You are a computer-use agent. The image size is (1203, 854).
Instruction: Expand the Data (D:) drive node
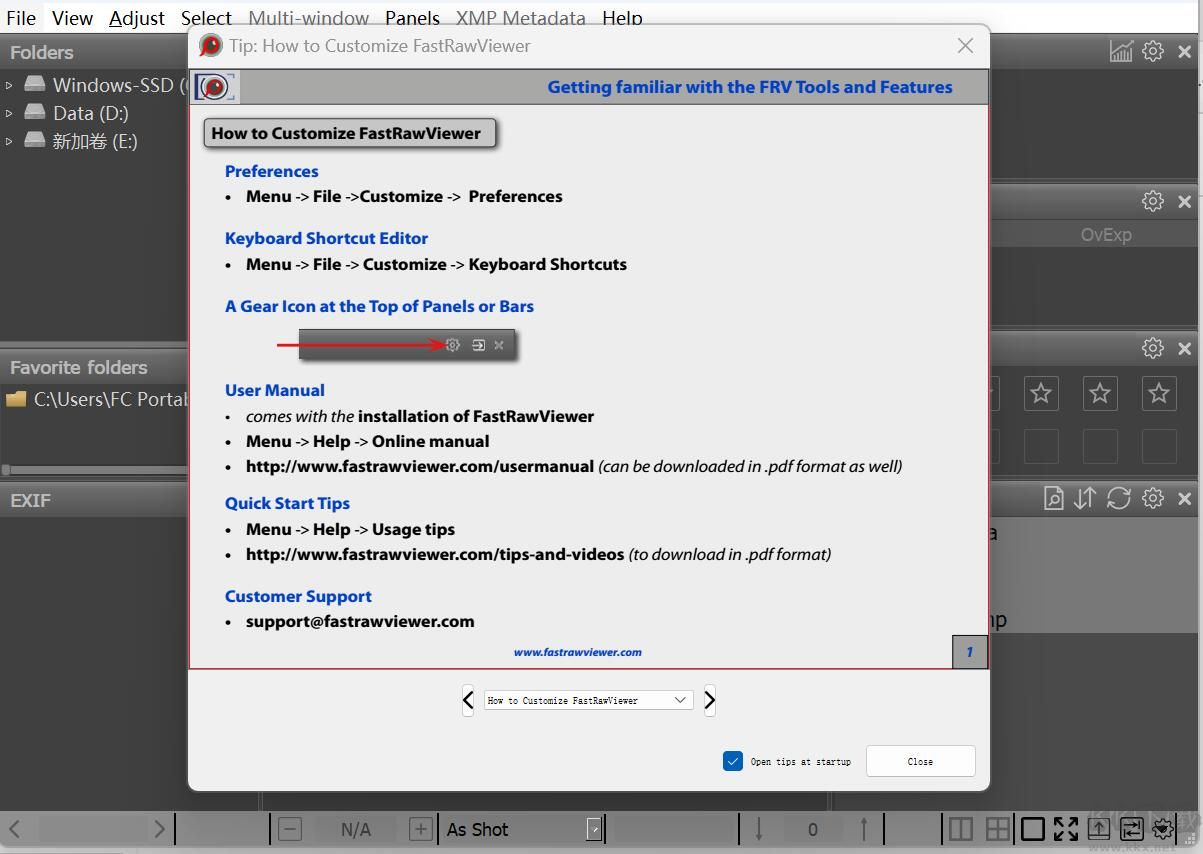pyautogui.click(x=10, y=113)
